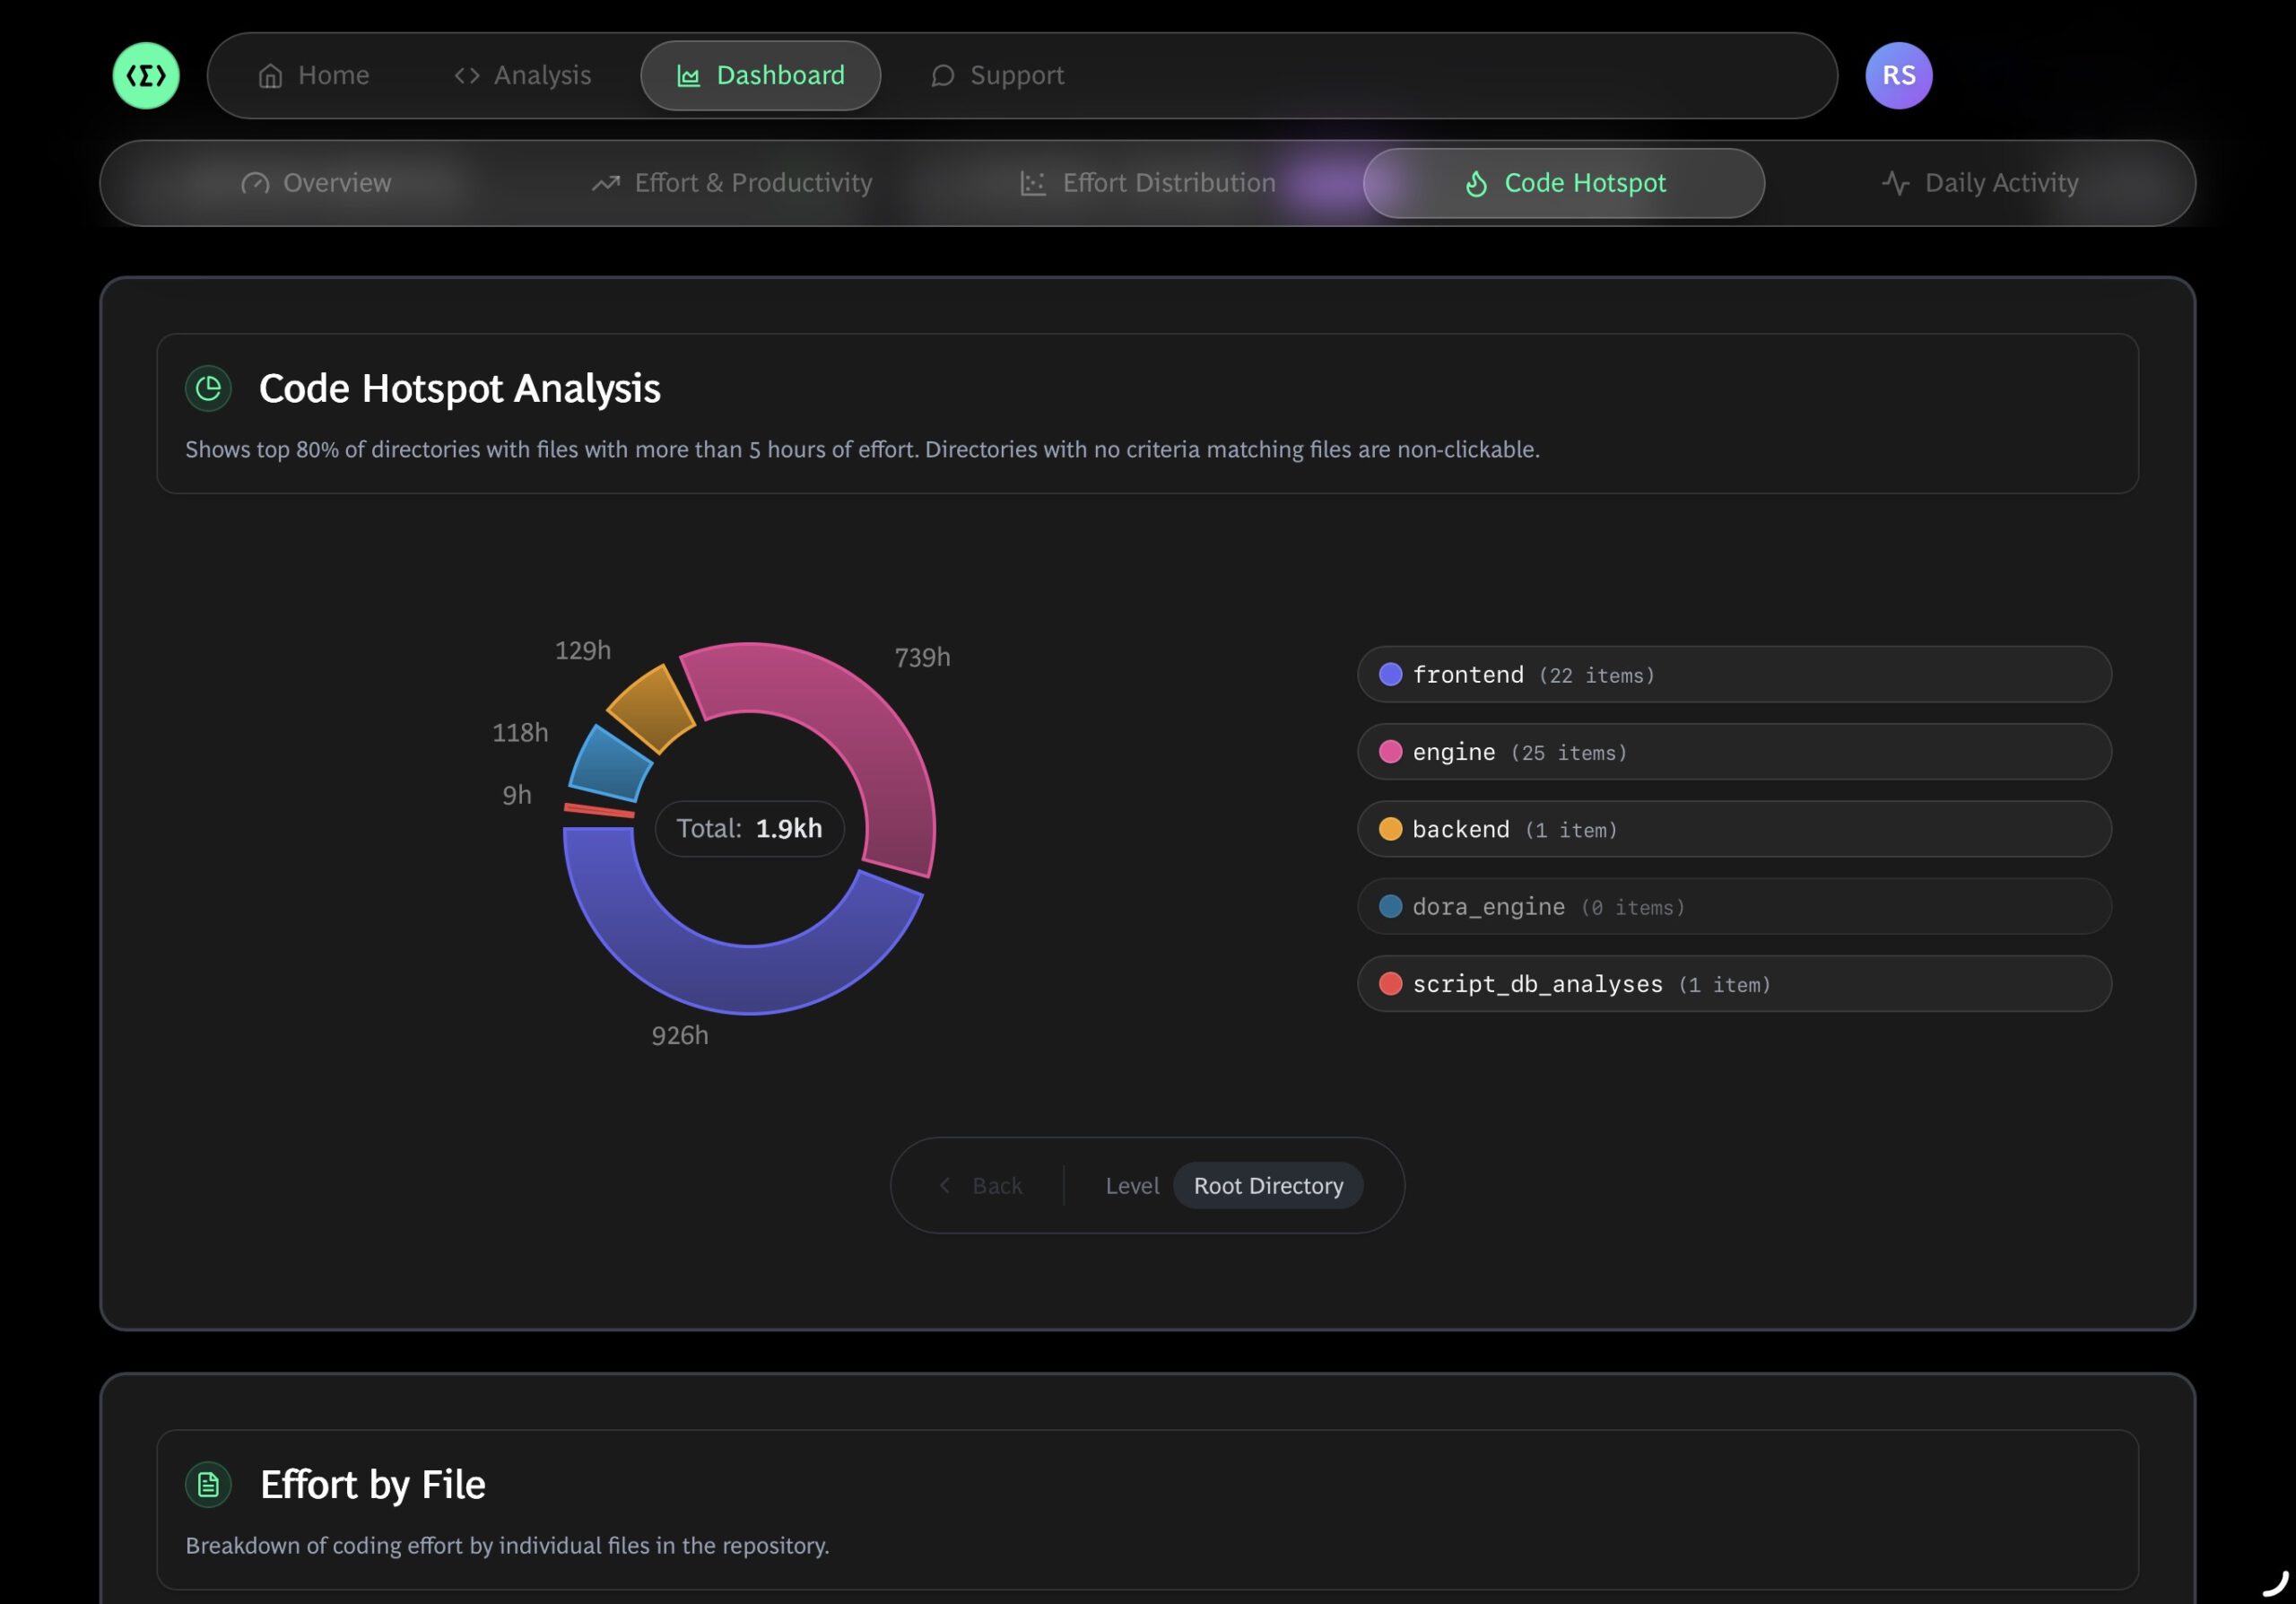Select the frontend directory legend item
Image resolution: width=2296 pixels, height=1604 pixels.
coord(1734,674)
